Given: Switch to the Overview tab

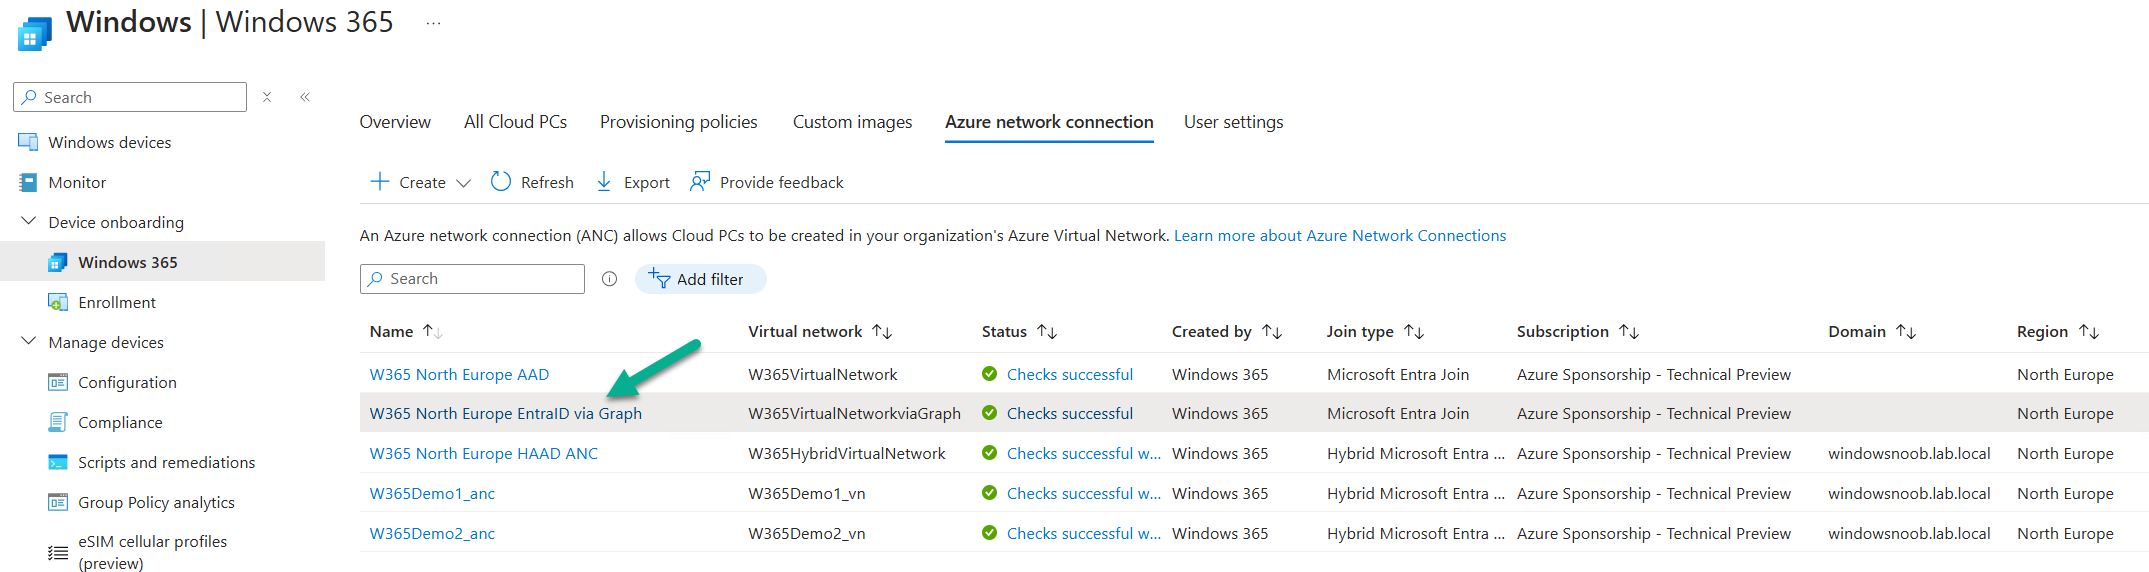Looking at the screenshot, I should 395,122.
